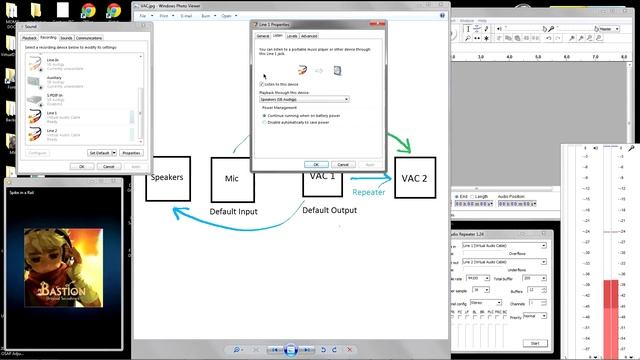Click Audacity's undo arrow icon

(549, 38)
